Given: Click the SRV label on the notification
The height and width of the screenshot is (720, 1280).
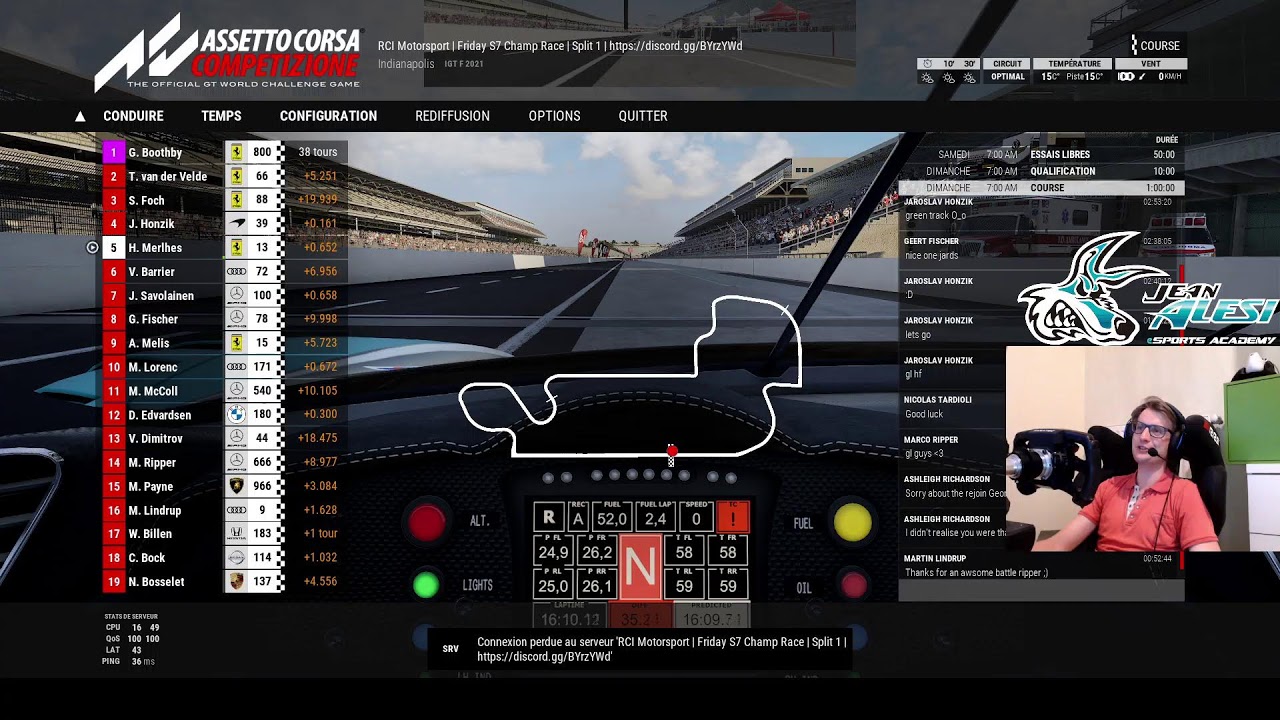Looking at the screenshot, I should pyautogui.click(x=451, y=649).
